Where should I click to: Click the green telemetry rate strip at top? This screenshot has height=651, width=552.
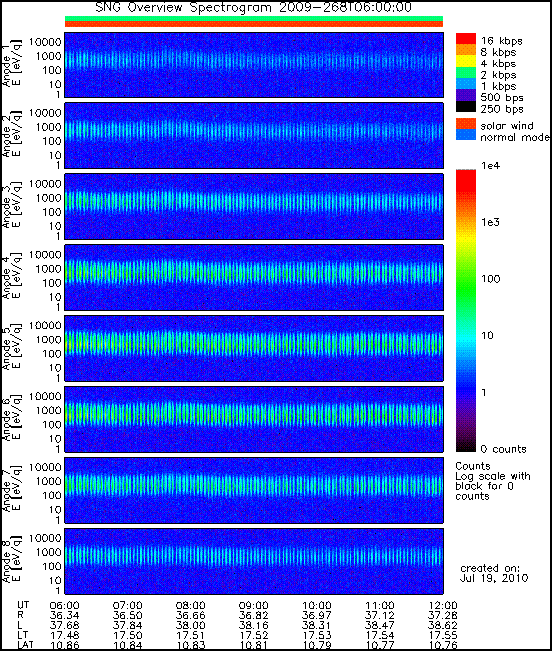point(254,19)
